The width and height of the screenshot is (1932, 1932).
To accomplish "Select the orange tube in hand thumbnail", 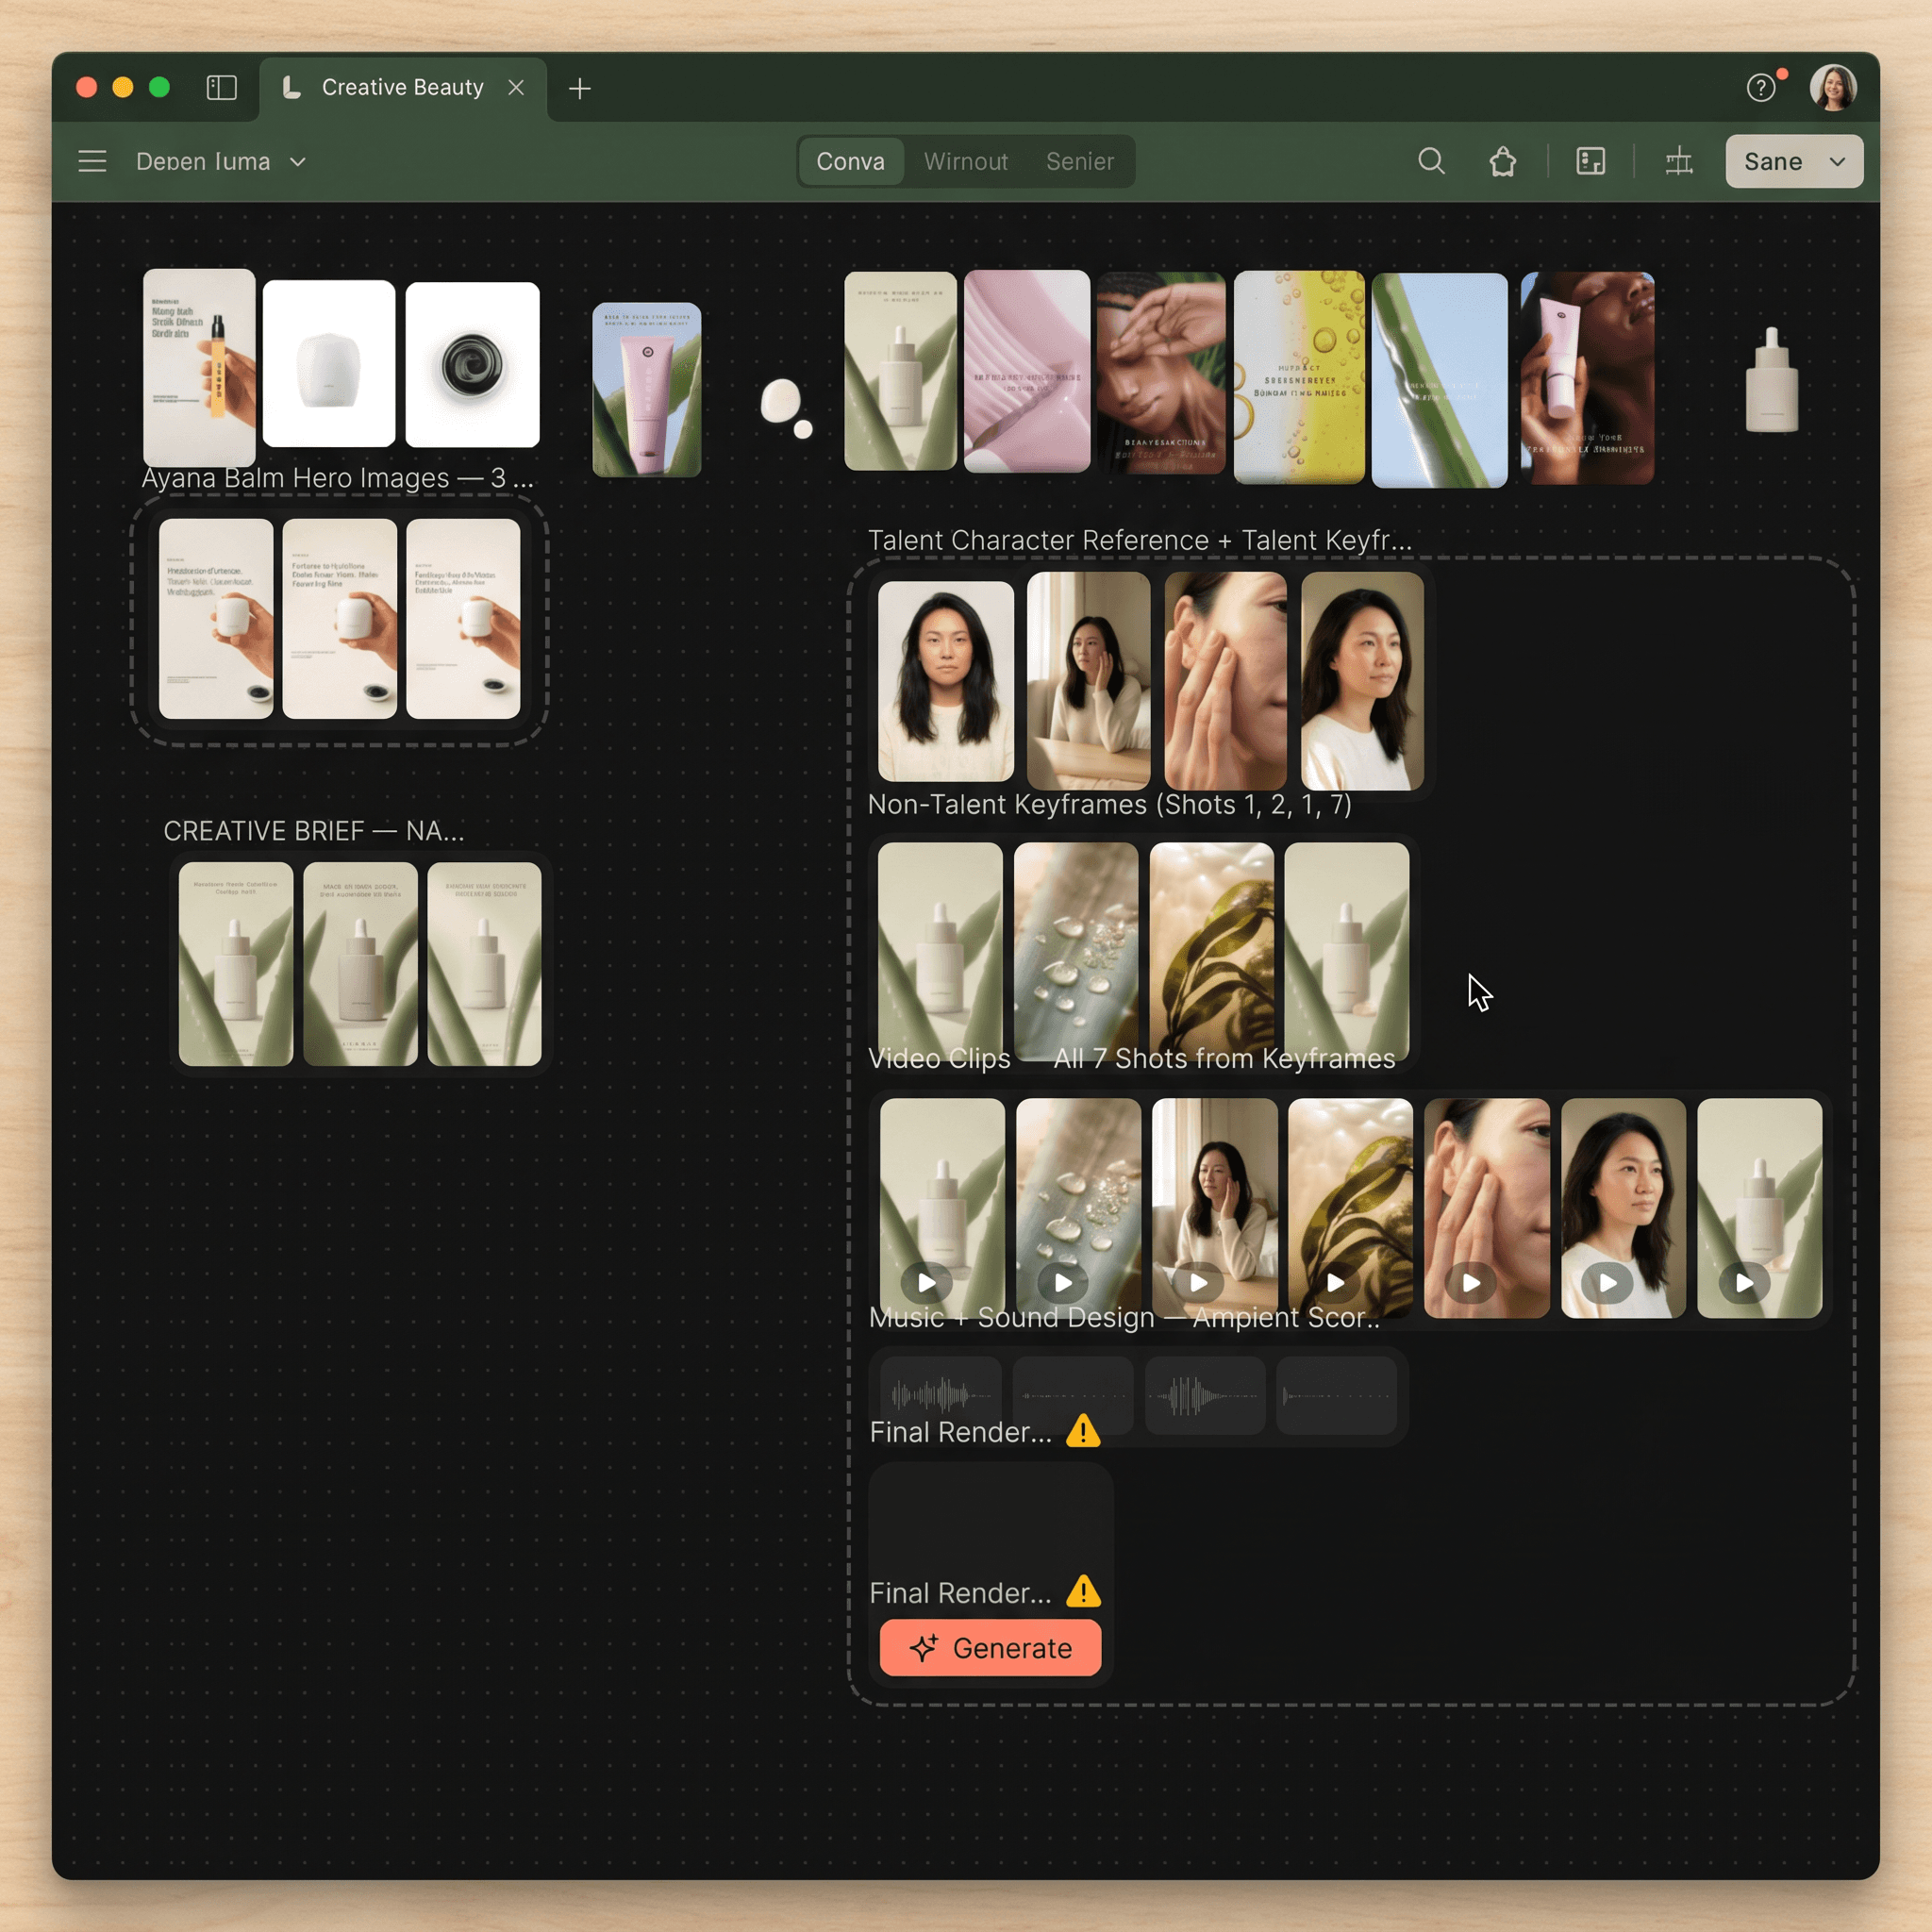I will pos(199,366).
